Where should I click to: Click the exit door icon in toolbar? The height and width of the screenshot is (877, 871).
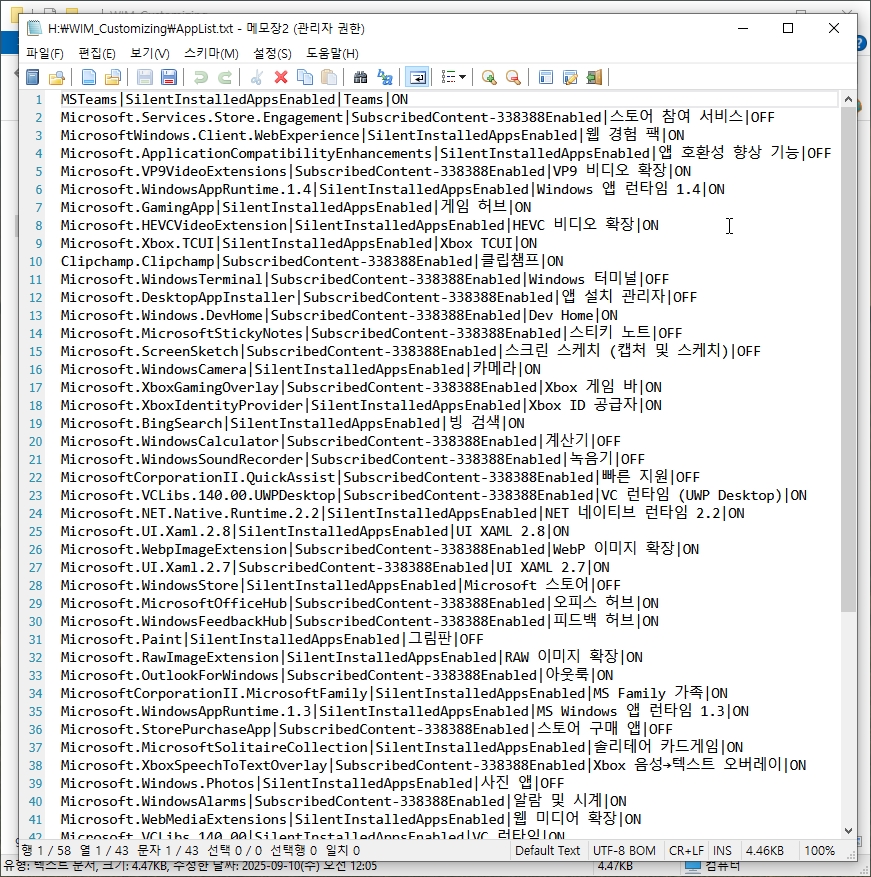click(594, 77)
